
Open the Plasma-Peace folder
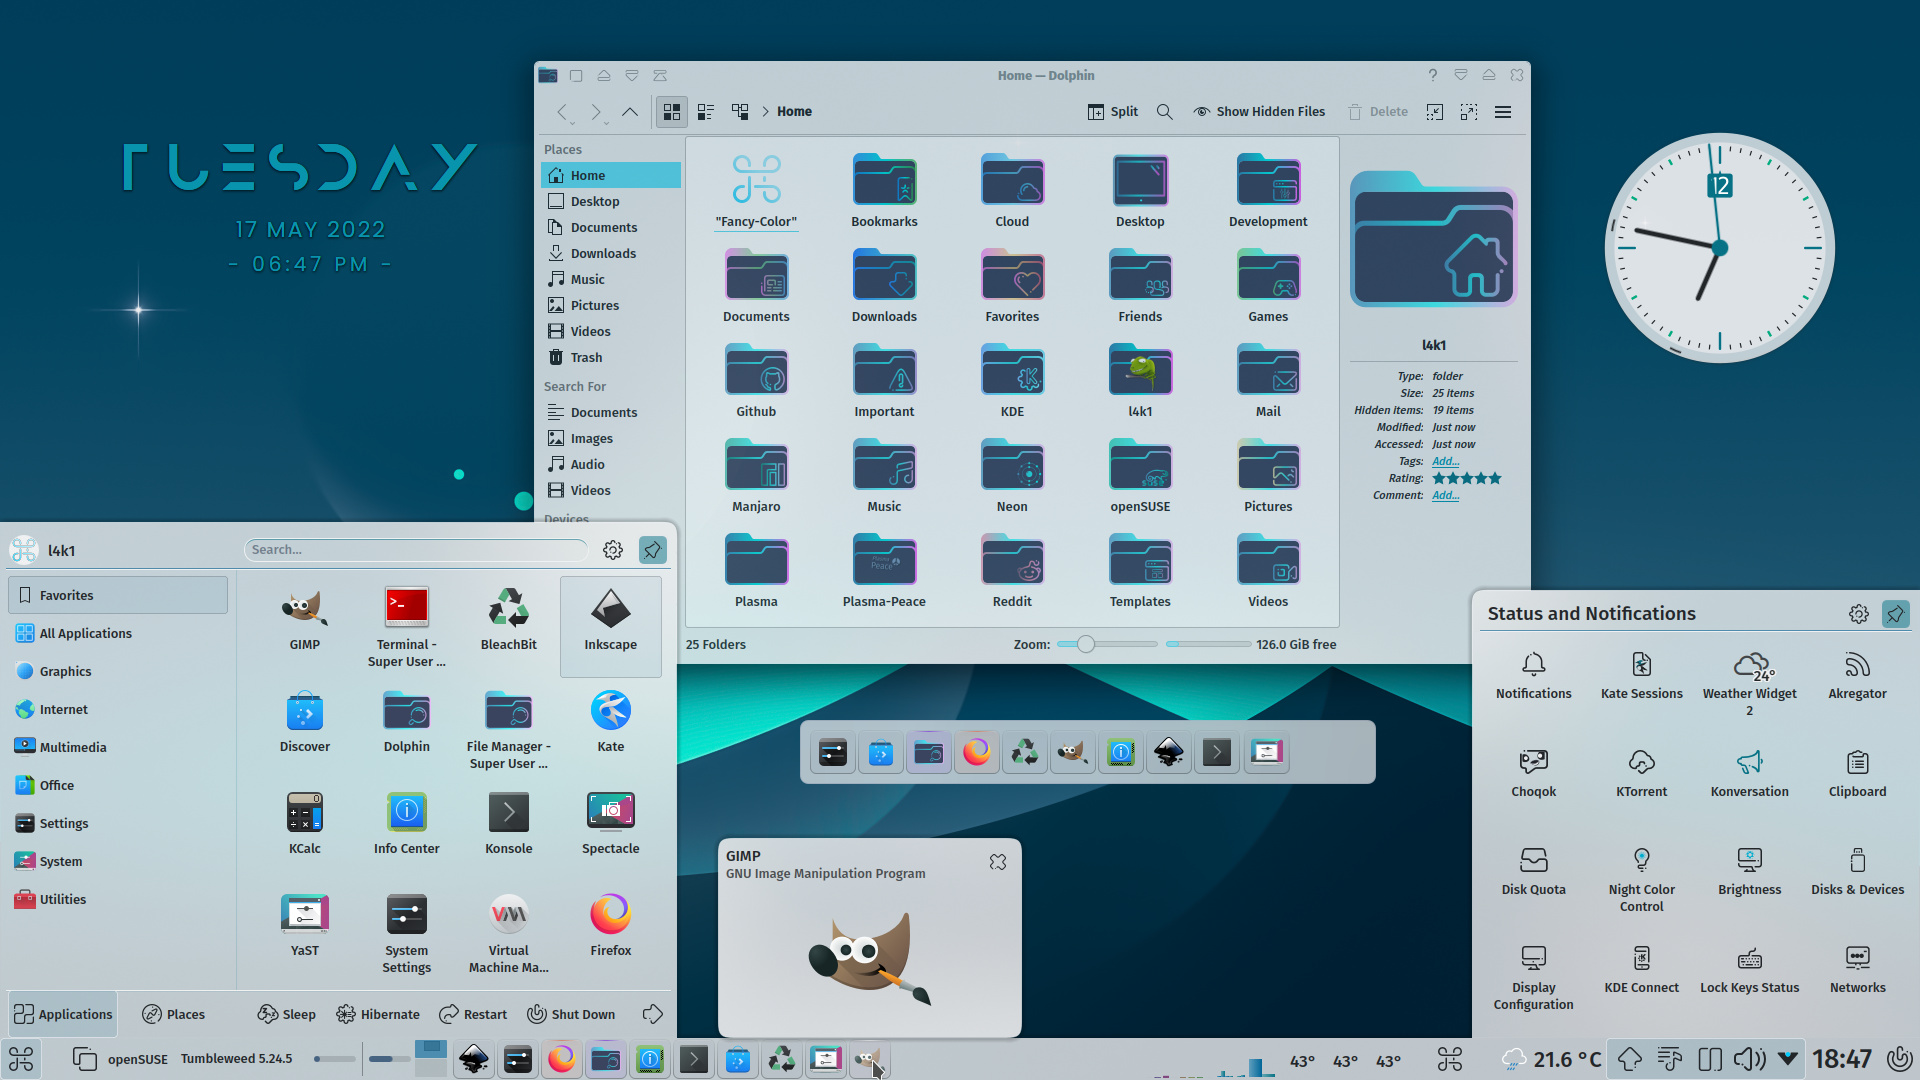[x=884, y=571]
